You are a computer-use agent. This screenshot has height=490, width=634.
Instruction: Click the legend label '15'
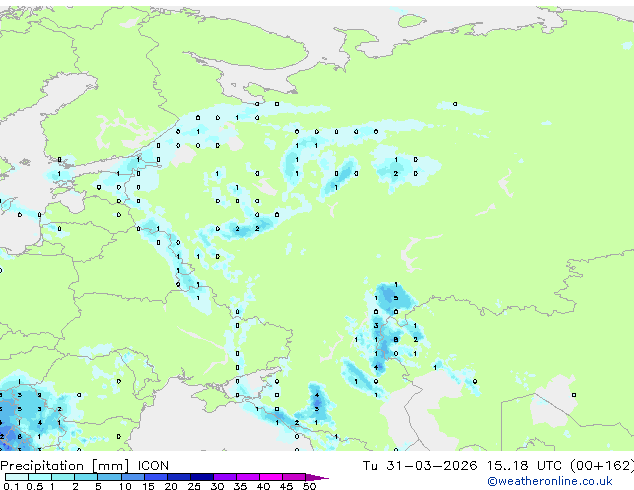click(148, 486)
